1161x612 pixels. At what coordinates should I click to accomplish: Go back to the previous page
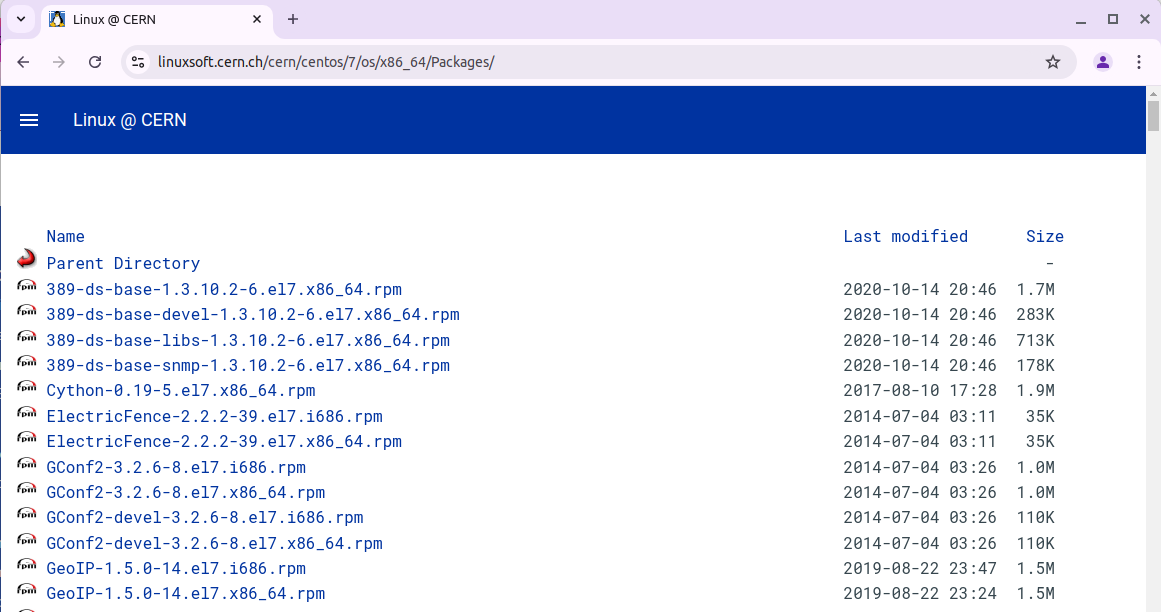pyautogui.click(x=23, y=62)
